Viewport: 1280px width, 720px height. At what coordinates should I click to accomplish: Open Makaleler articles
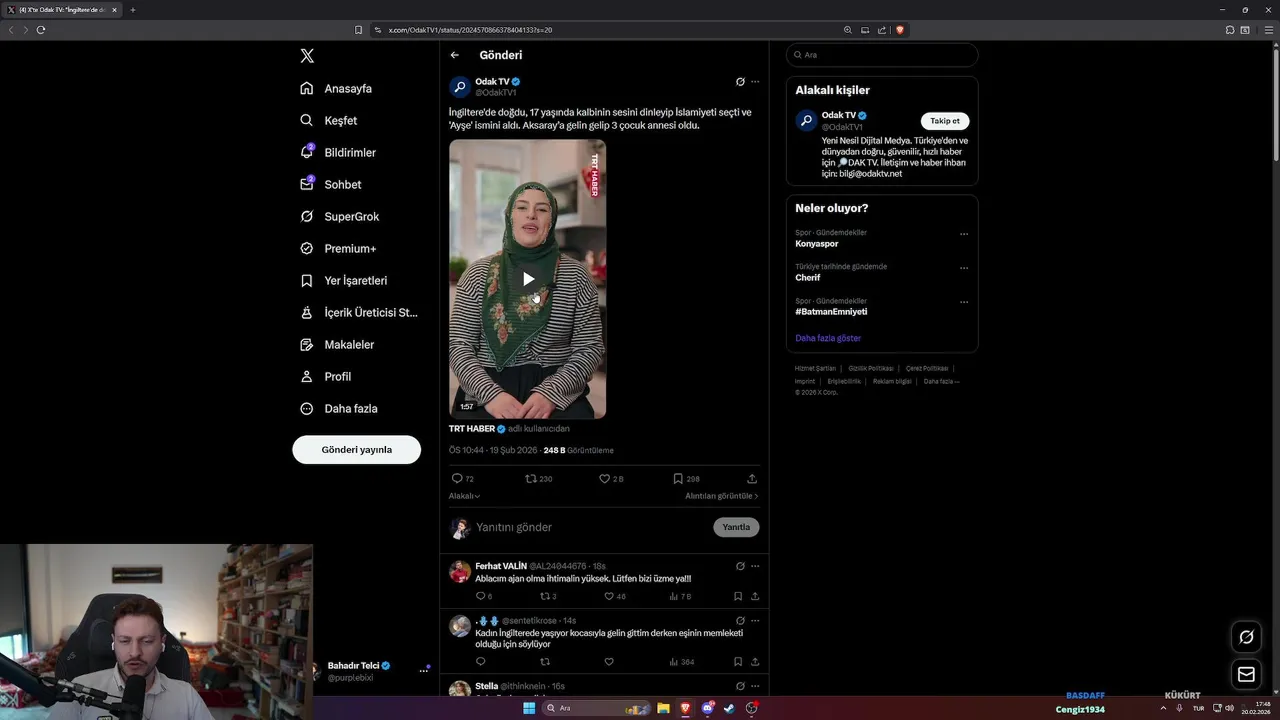pos(337,344)
